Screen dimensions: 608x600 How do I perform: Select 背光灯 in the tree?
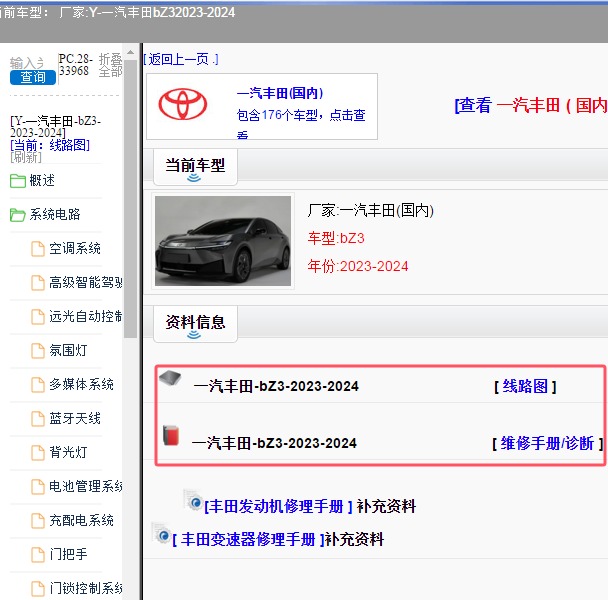pyautogui.click(x=68, y=453)
